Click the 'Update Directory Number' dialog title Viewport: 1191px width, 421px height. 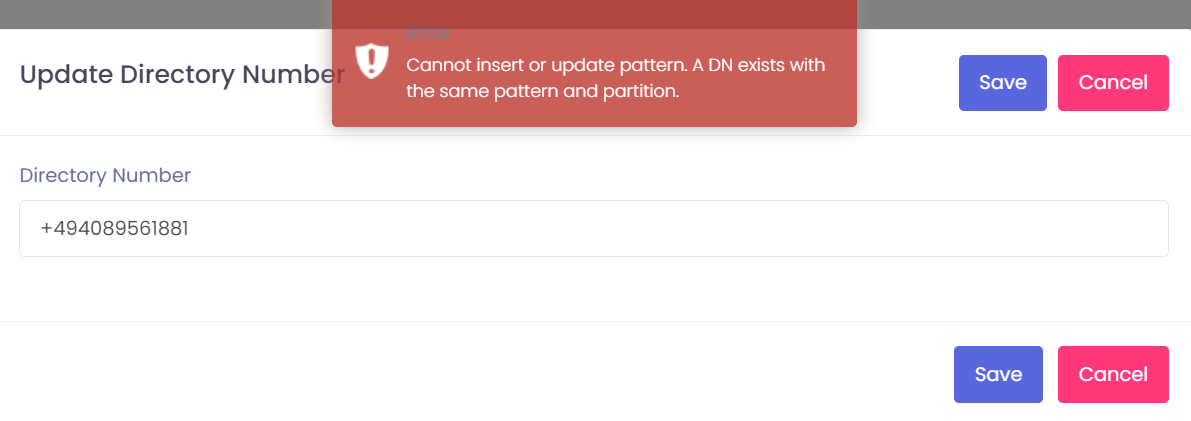tap(182, 75)
